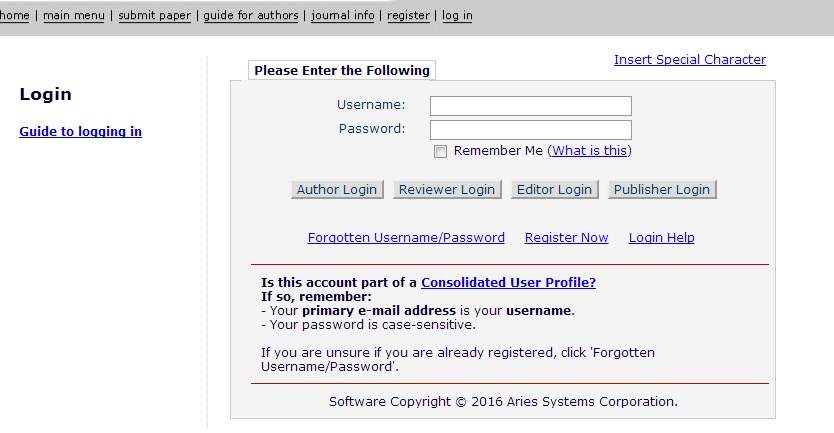The height and width of the screenshot is (433, 834).
Task: Follow the Register Now link
Action: pos(566,238)
